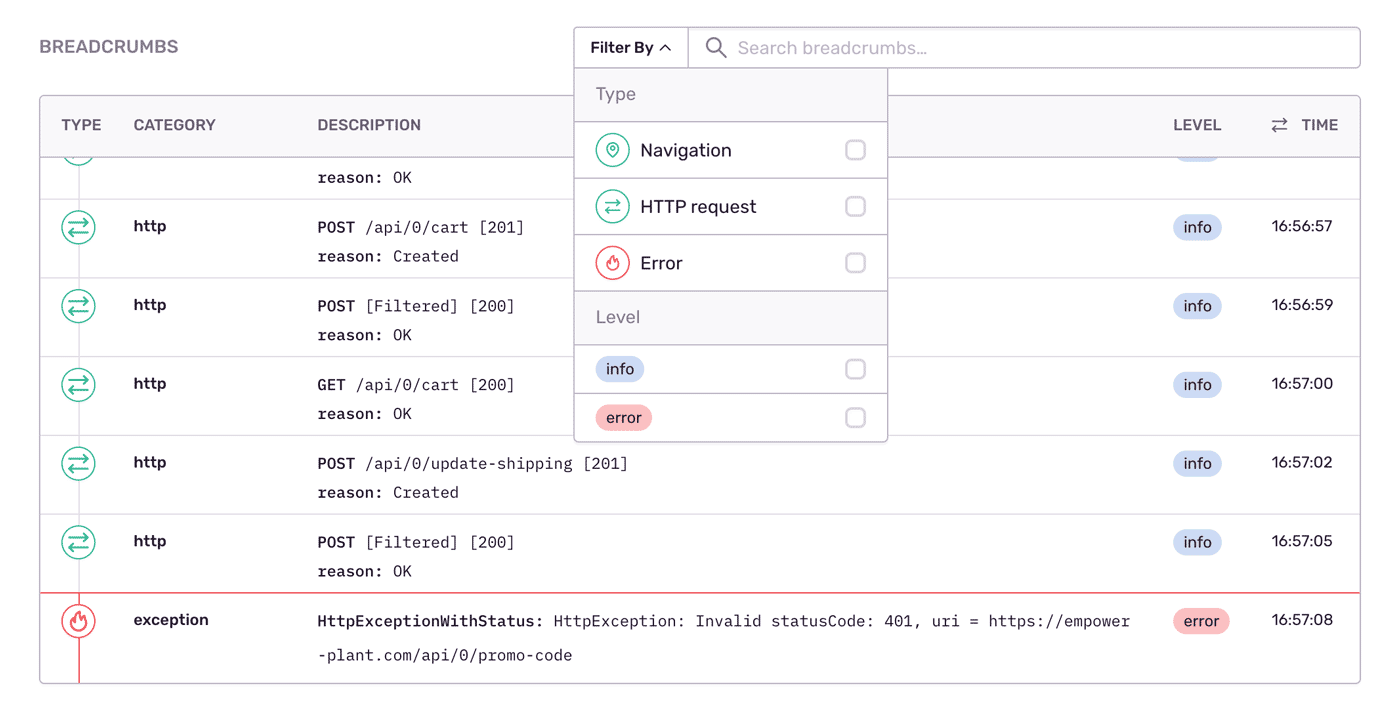Click the error badge on exception row
Viewport: 1400px width, 710px height.
[x=1200, y=621]
